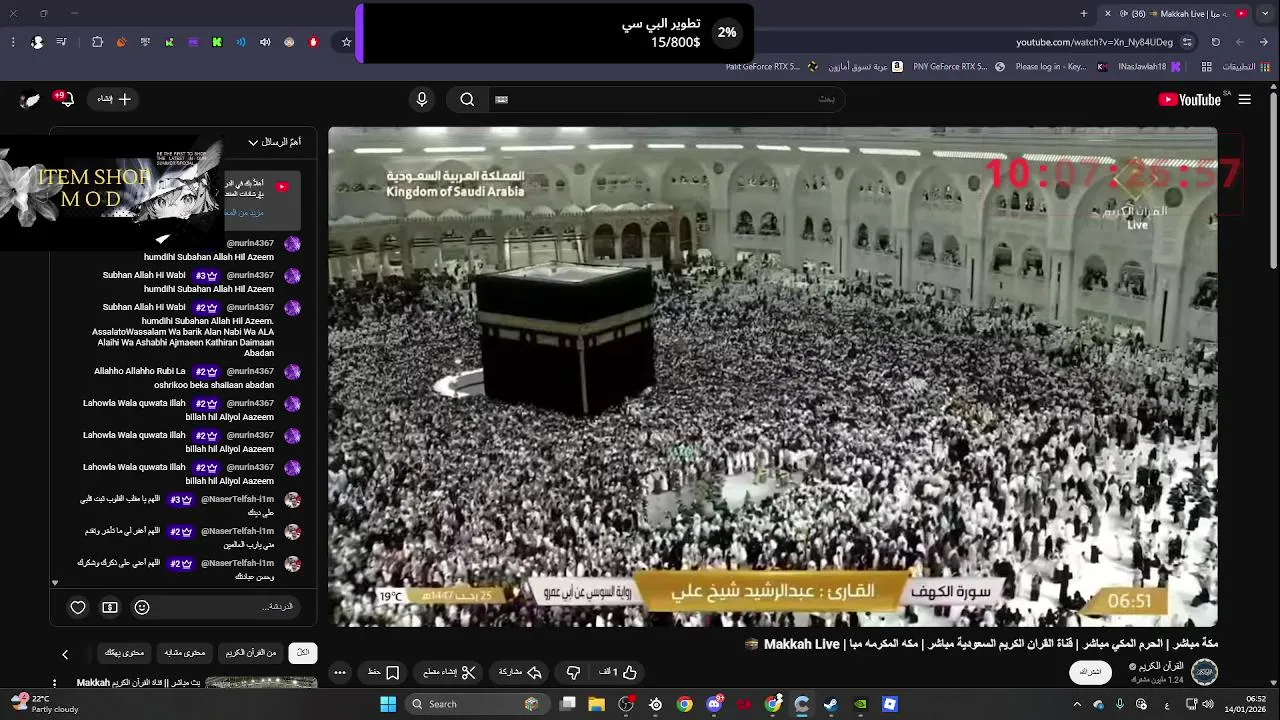Create a clip with the scissors button
This screenshot has width=1280, height=720.
tap(450, 672)
